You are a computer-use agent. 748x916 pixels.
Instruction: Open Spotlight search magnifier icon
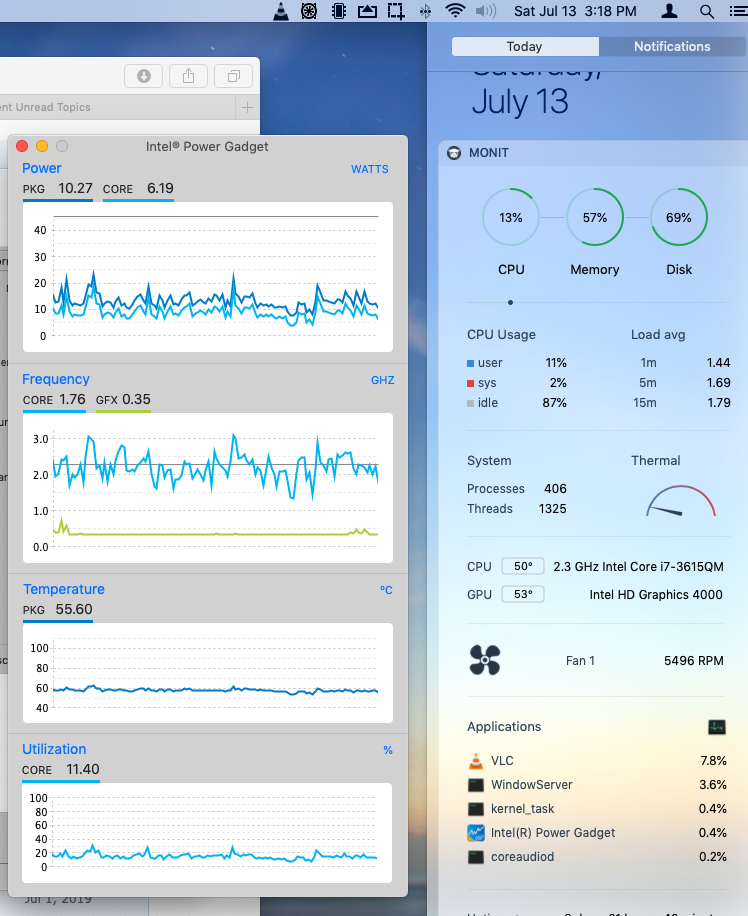[x=707, y=12]
